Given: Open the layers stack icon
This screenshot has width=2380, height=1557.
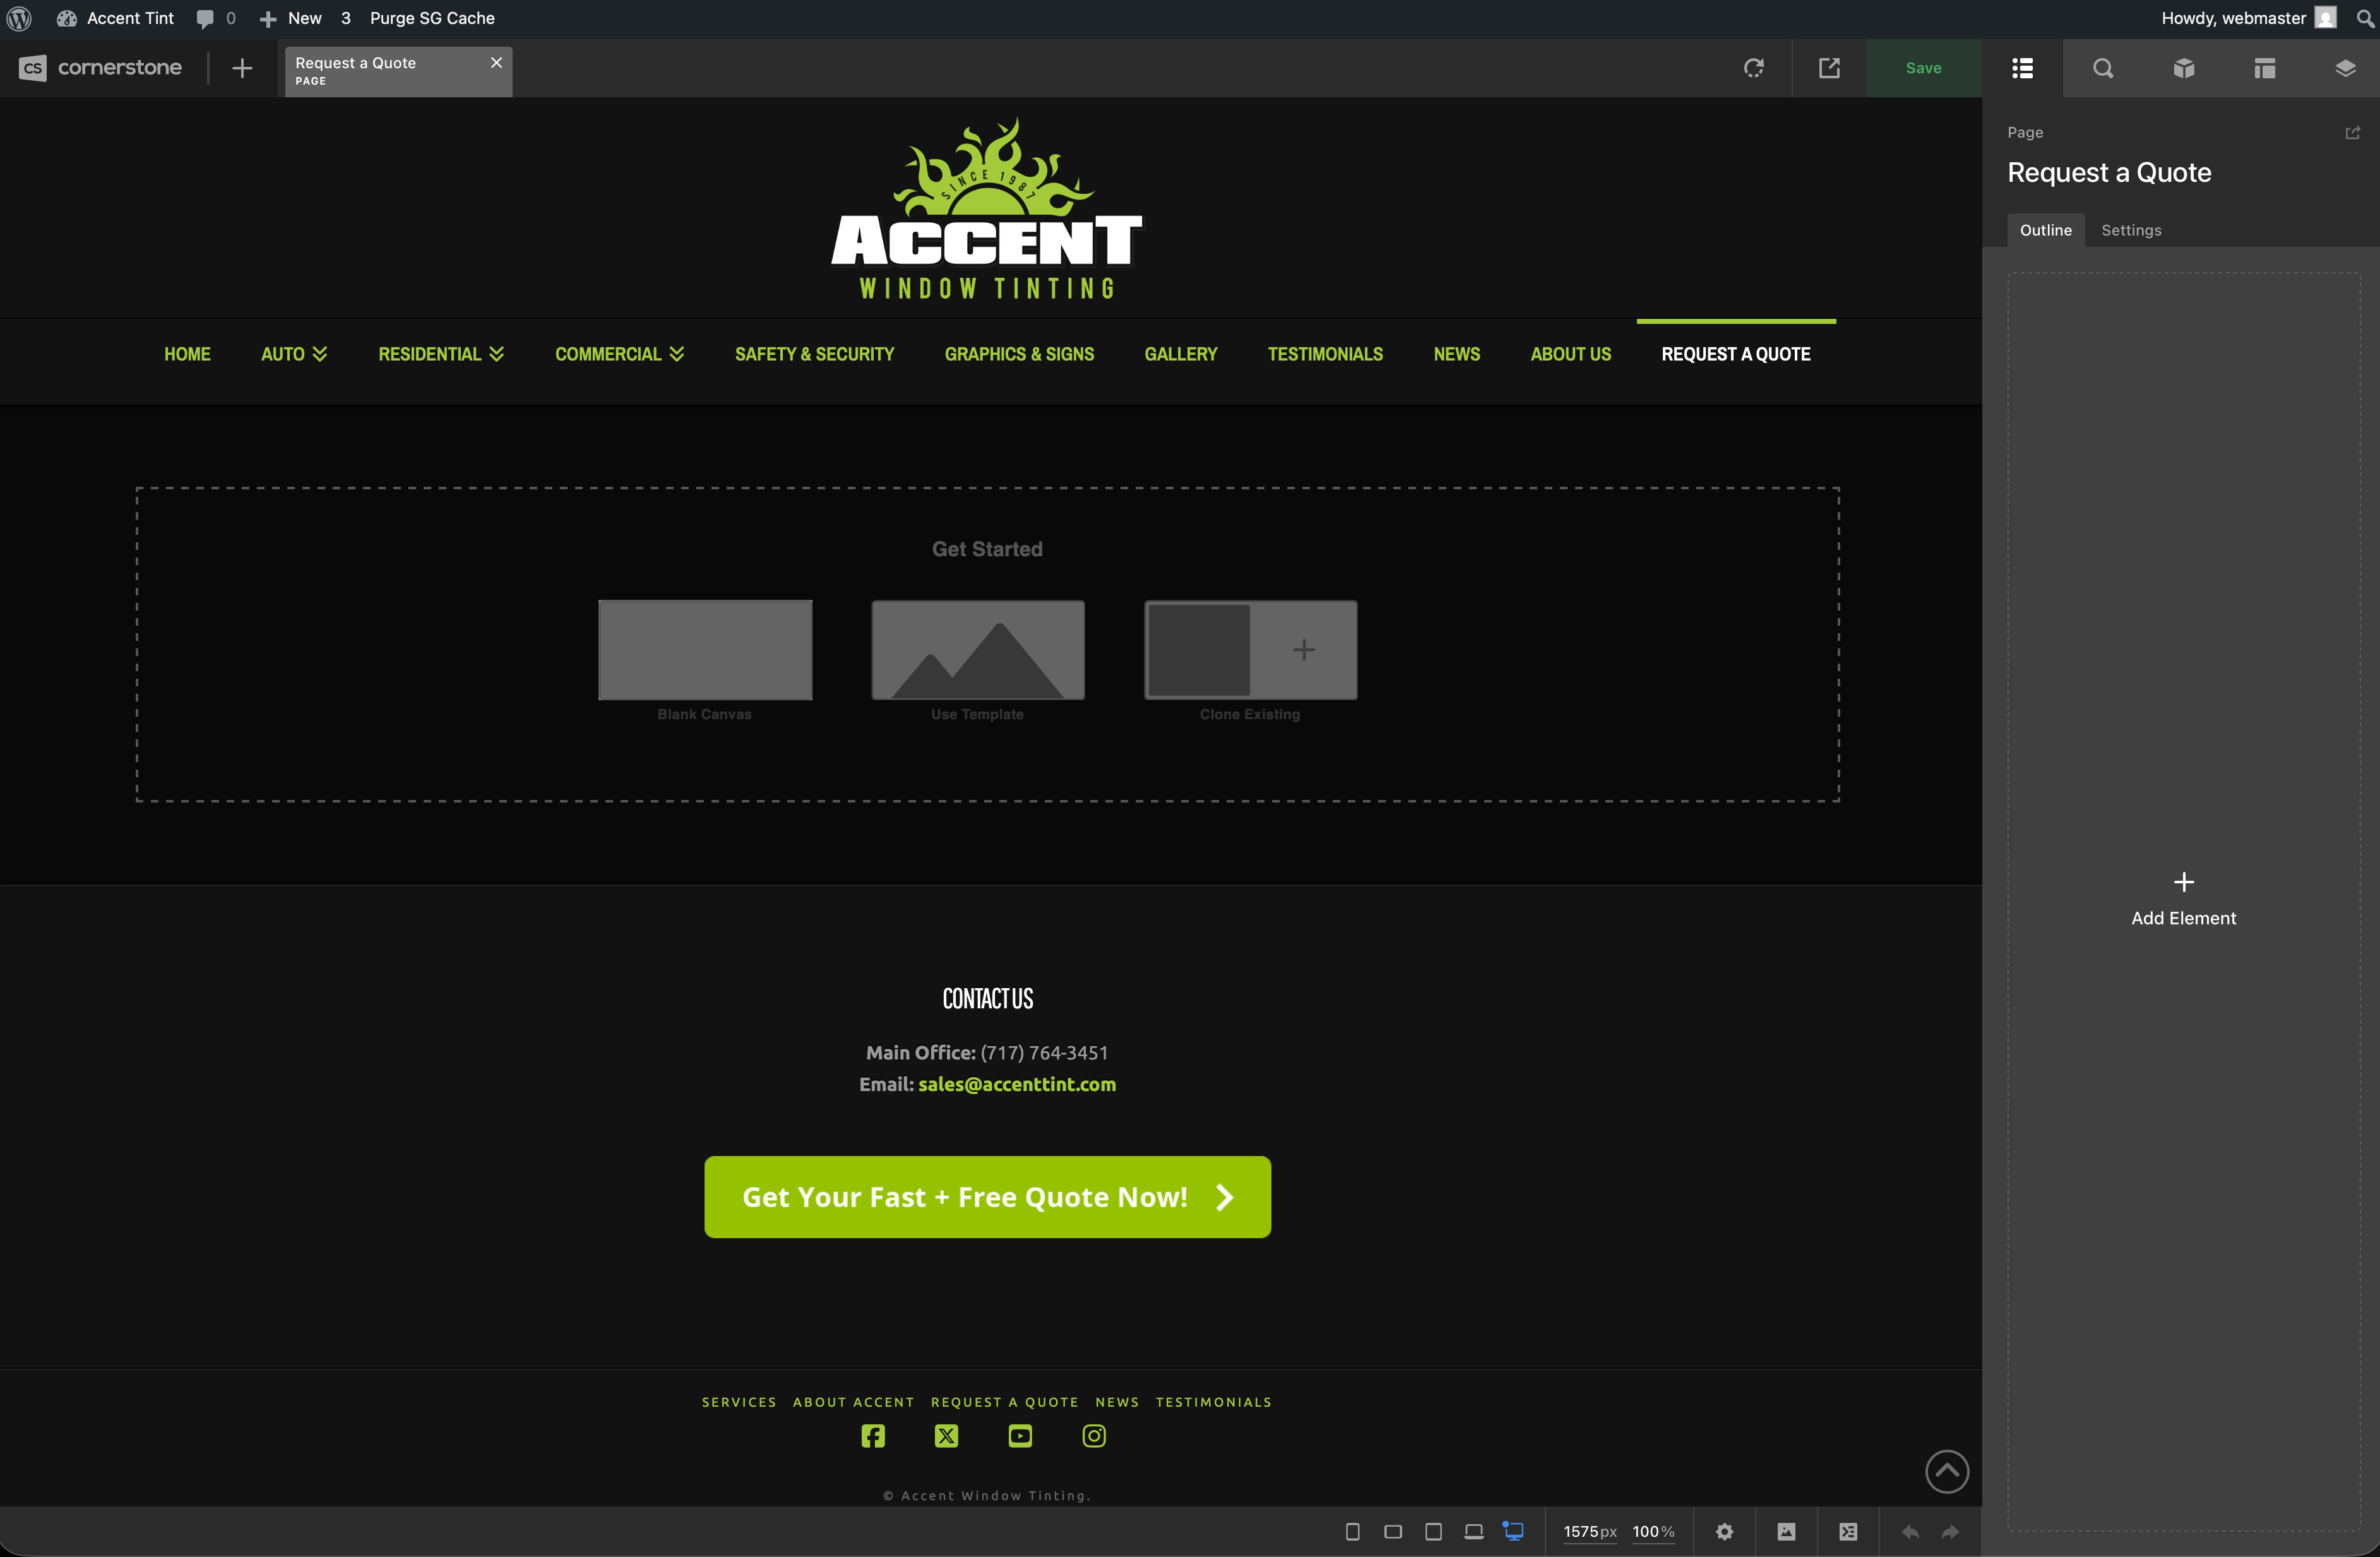Looking at the screenshot, I should tap(2345, 68).
